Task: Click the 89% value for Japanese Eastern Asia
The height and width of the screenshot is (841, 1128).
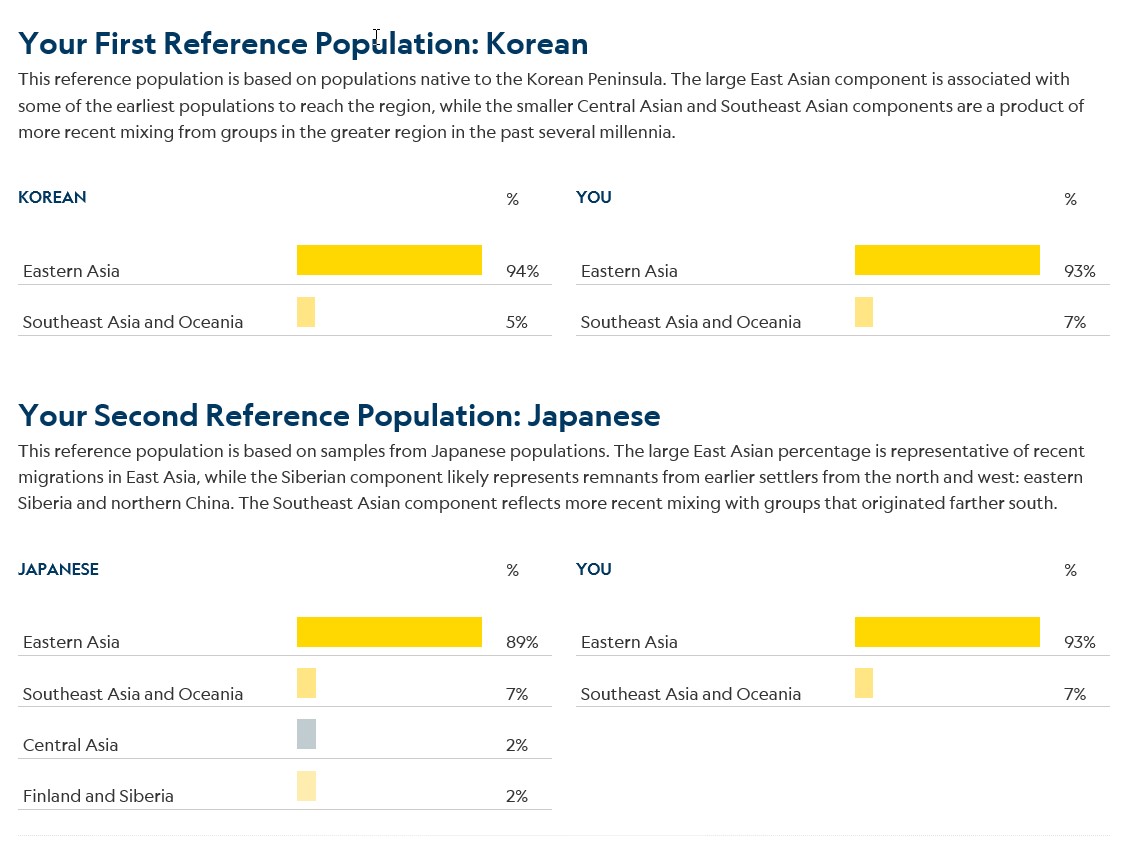Action: click(522, 642)
